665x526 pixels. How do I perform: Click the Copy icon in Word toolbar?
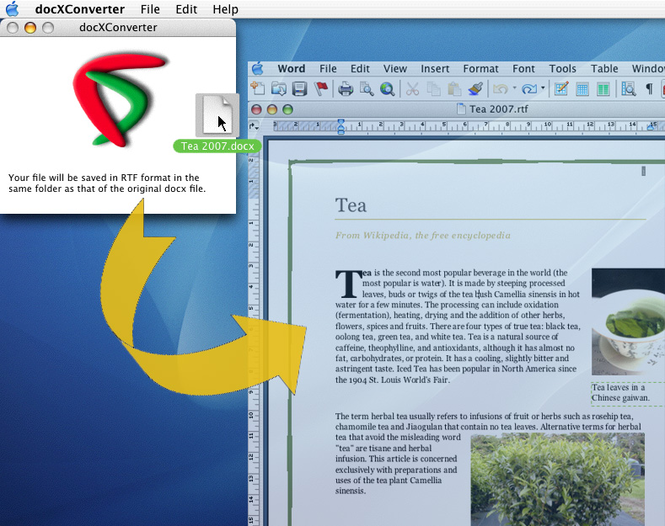click(433, 89)
